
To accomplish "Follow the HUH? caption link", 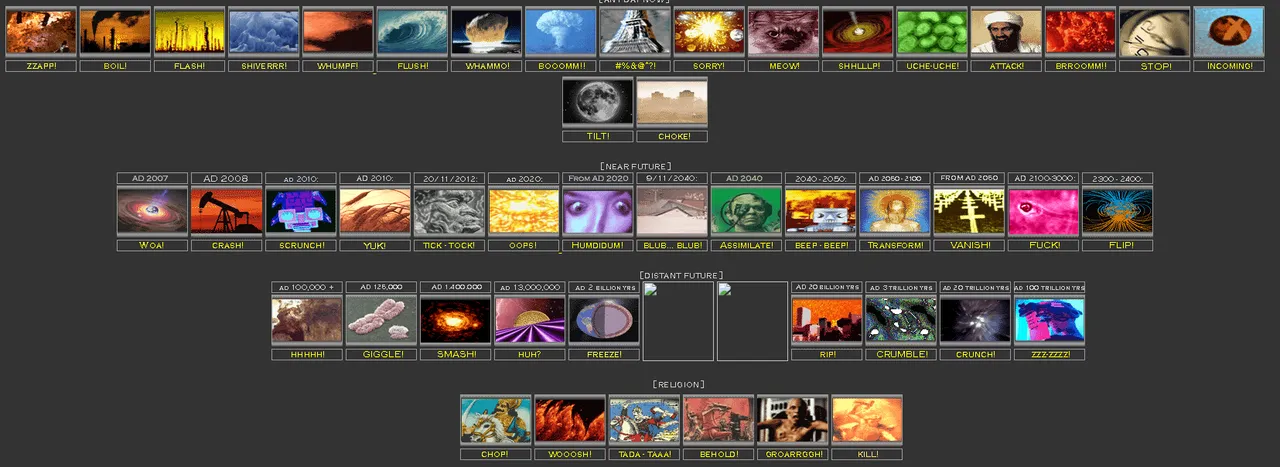I will tap(529, 354).
